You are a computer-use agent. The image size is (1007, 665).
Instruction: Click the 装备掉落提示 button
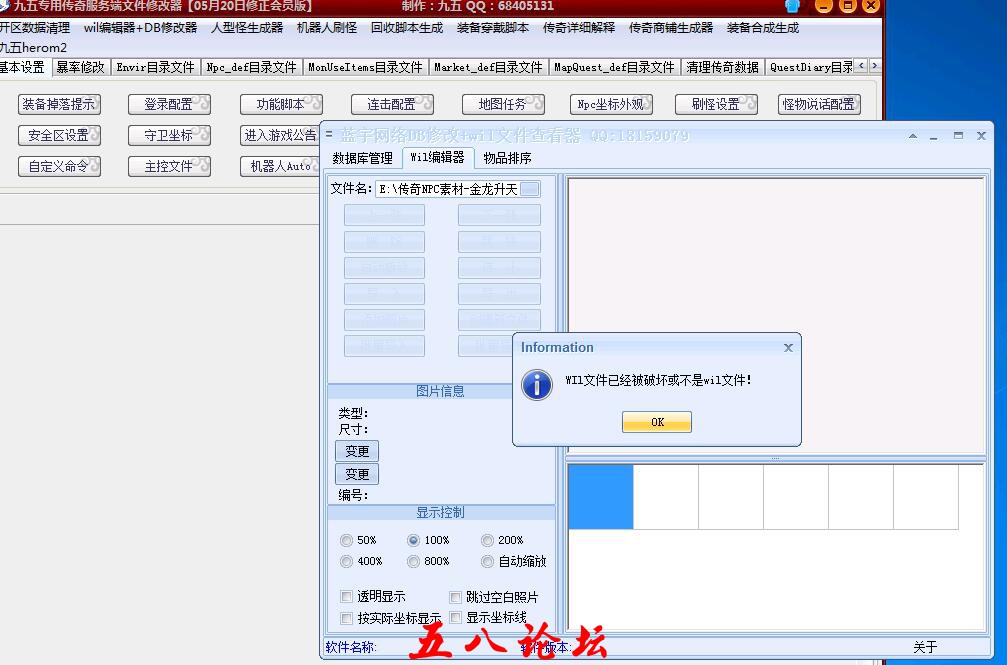coord(59,104)
